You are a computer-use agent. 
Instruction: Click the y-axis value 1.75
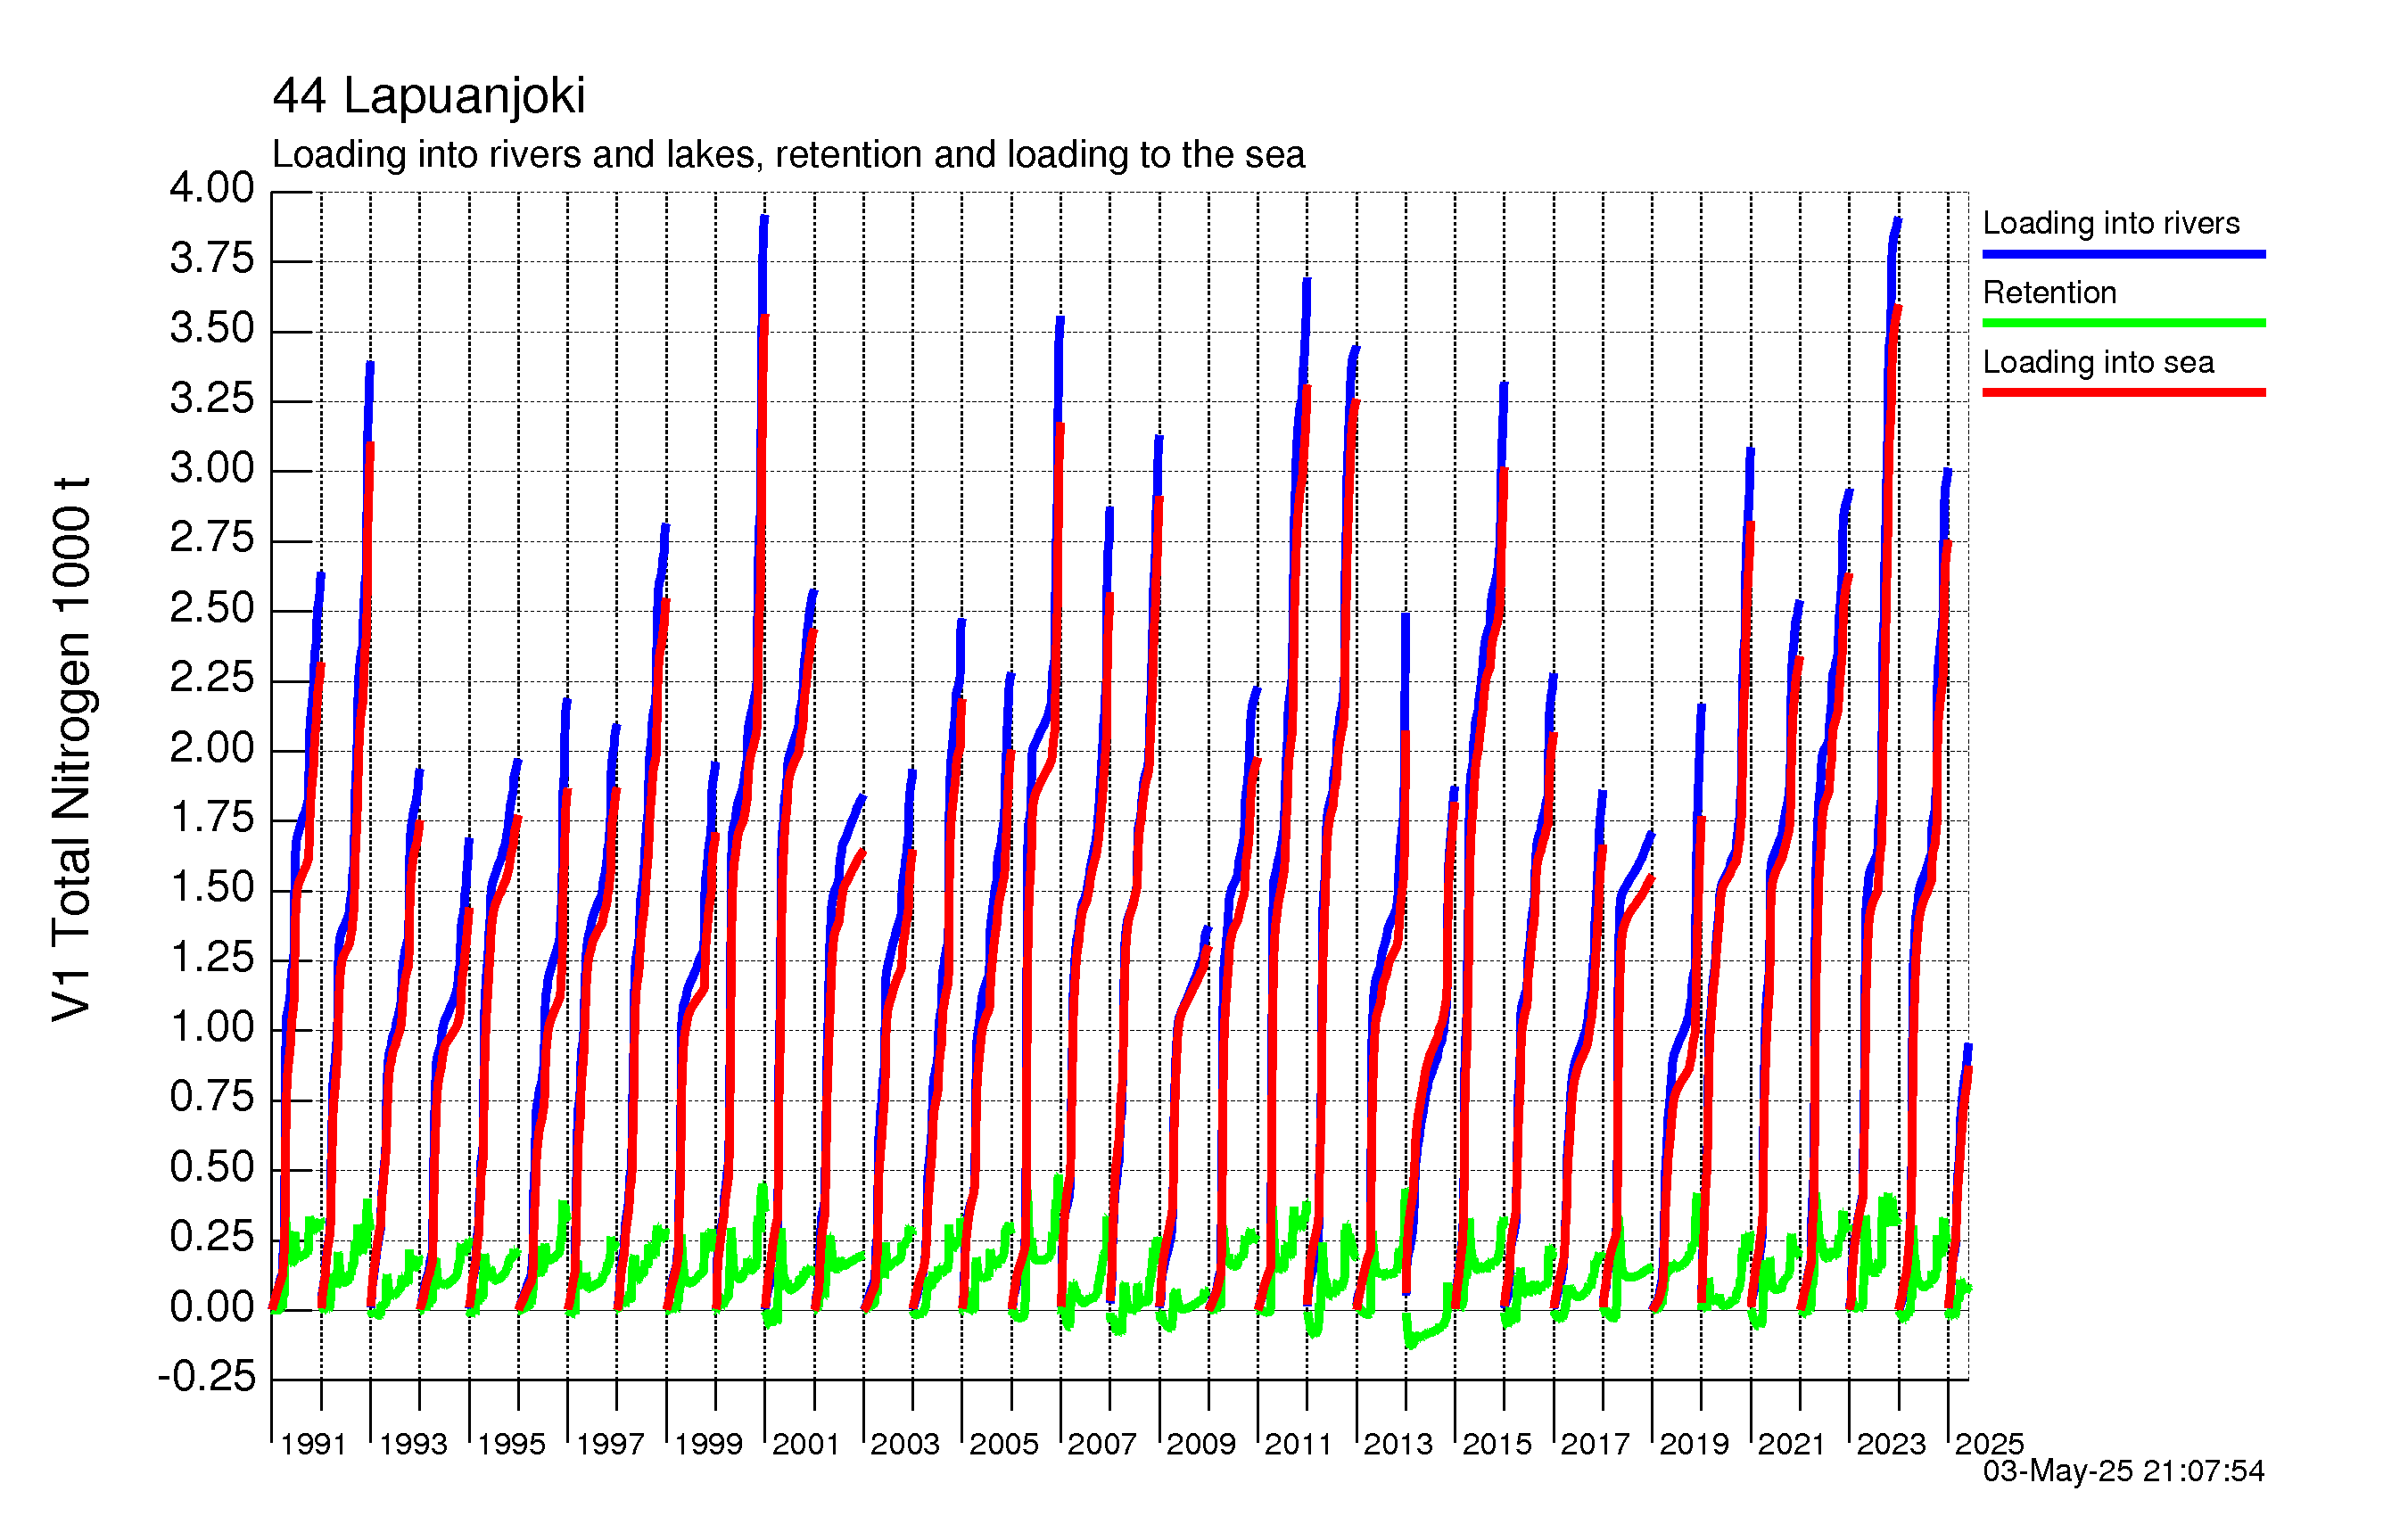212,818
